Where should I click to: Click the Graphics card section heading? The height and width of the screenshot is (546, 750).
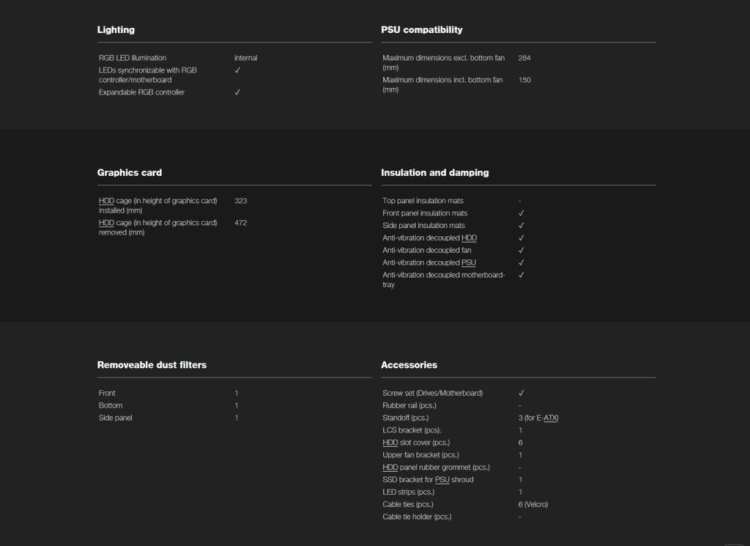tap(129, 172)
